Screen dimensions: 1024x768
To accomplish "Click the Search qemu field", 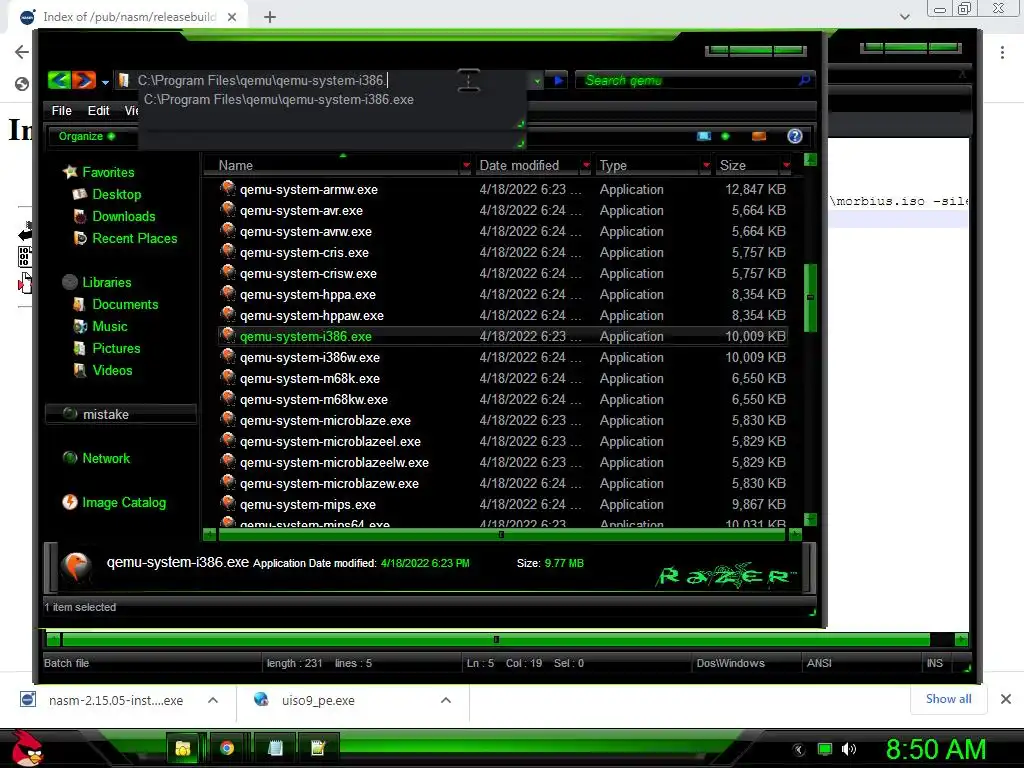I will click(686, 80).
